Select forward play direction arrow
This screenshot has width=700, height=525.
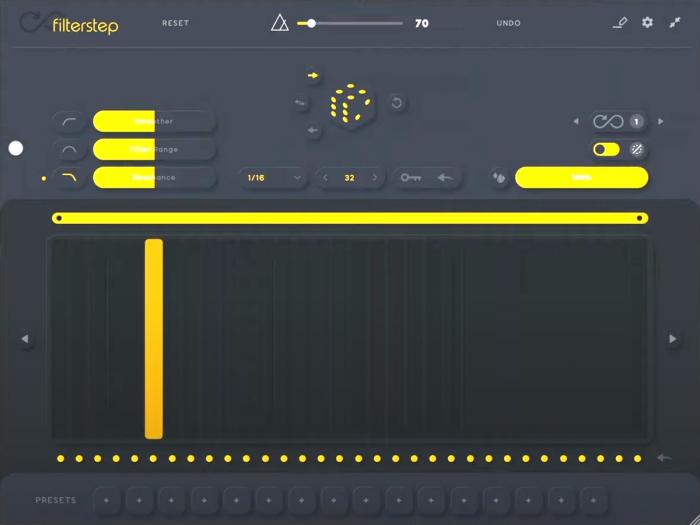point(313,75)
